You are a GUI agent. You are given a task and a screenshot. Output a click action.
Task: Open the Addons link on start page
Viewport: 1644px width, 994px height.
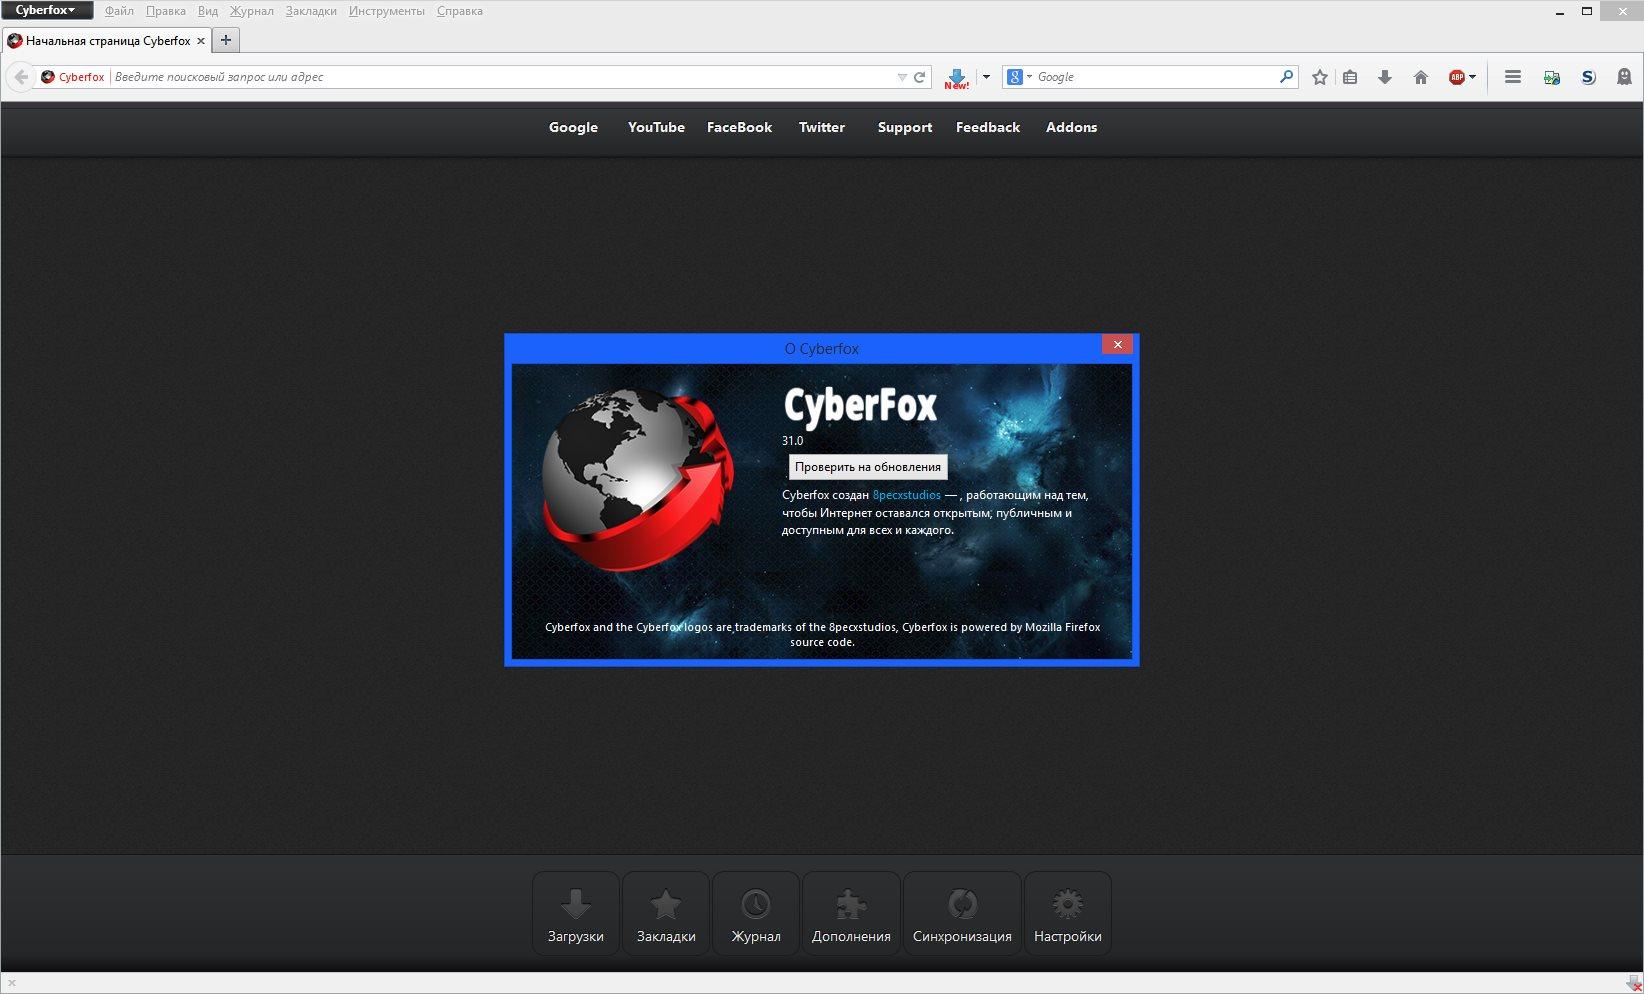click(x=1071, y=127)
